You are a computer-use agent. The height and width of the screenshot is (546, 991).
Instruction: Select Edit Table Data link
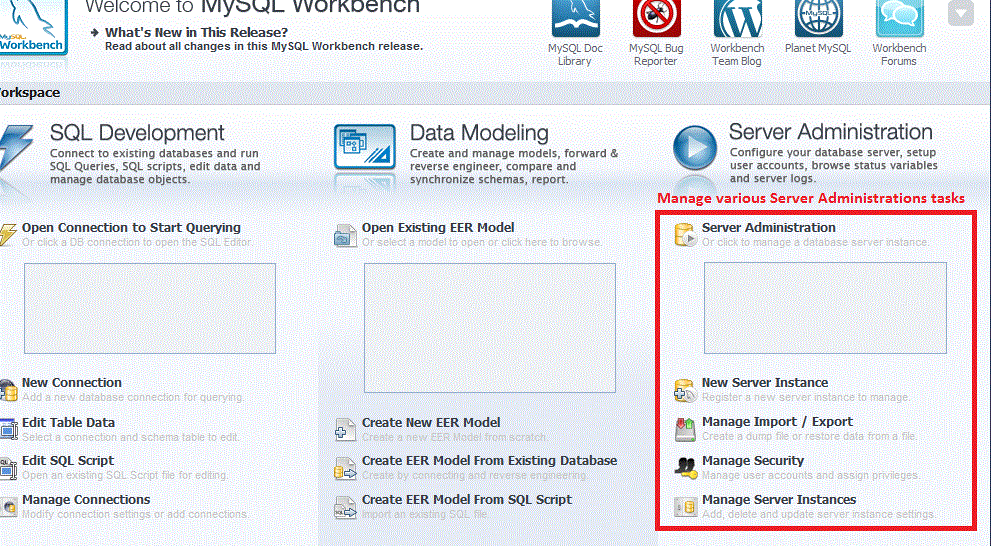(68, 423)
